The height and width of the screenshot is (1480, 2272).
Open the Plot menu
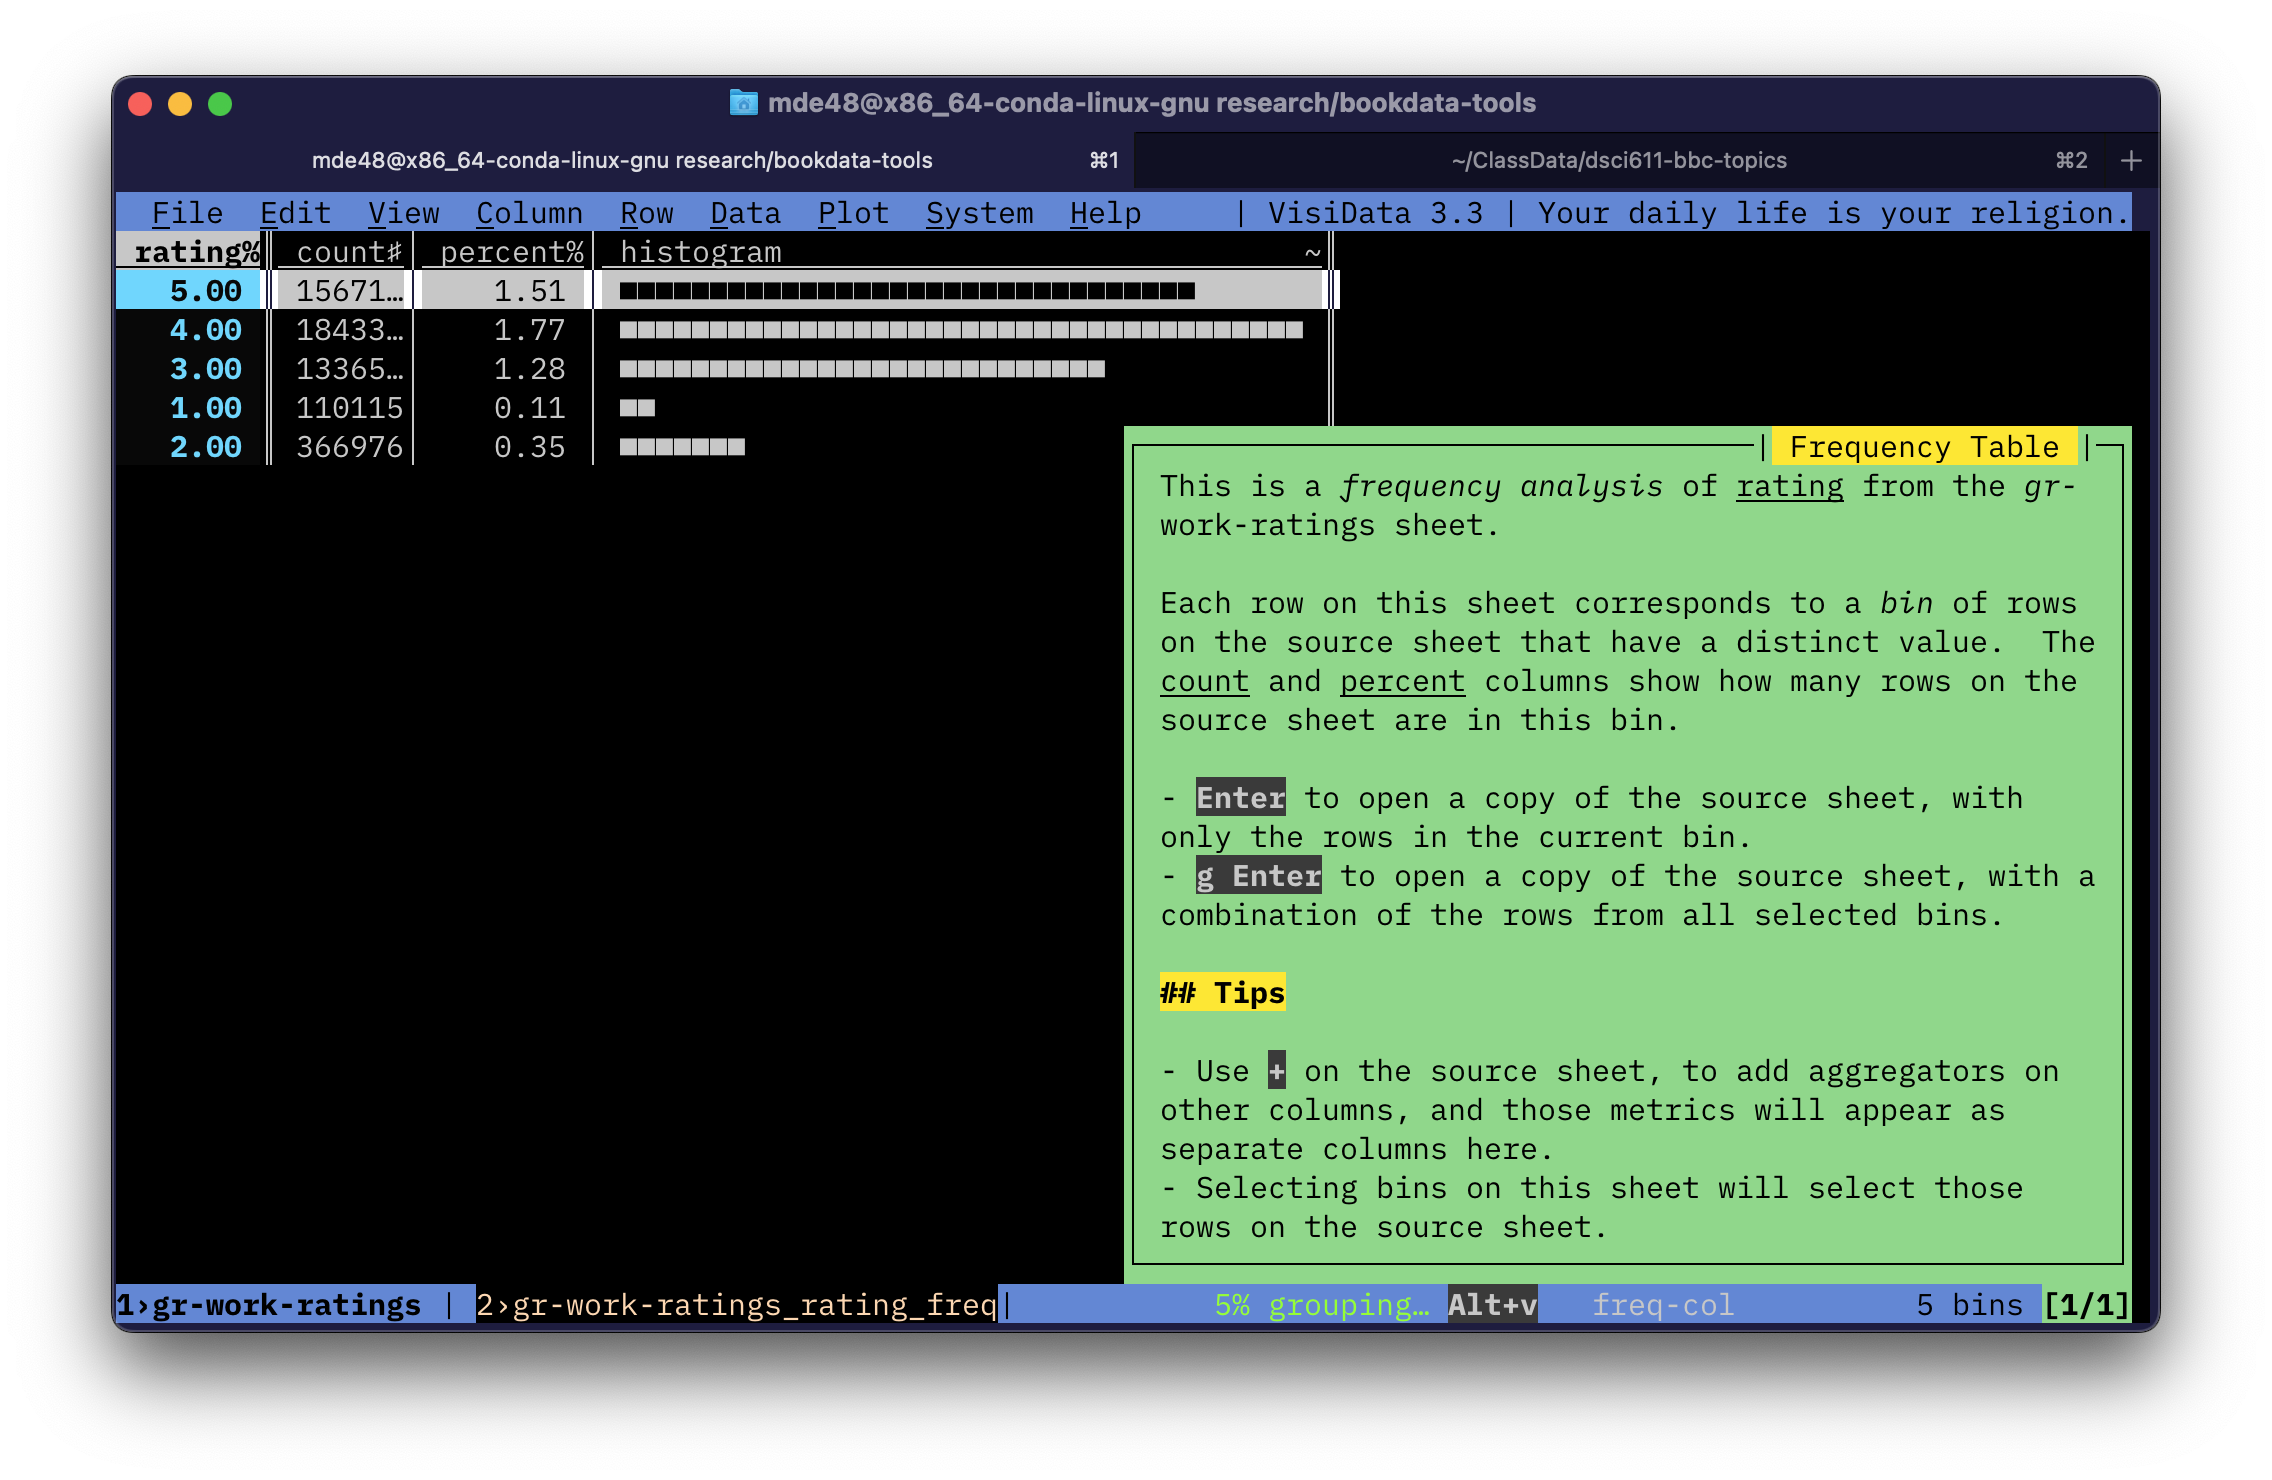click(853, 213)
